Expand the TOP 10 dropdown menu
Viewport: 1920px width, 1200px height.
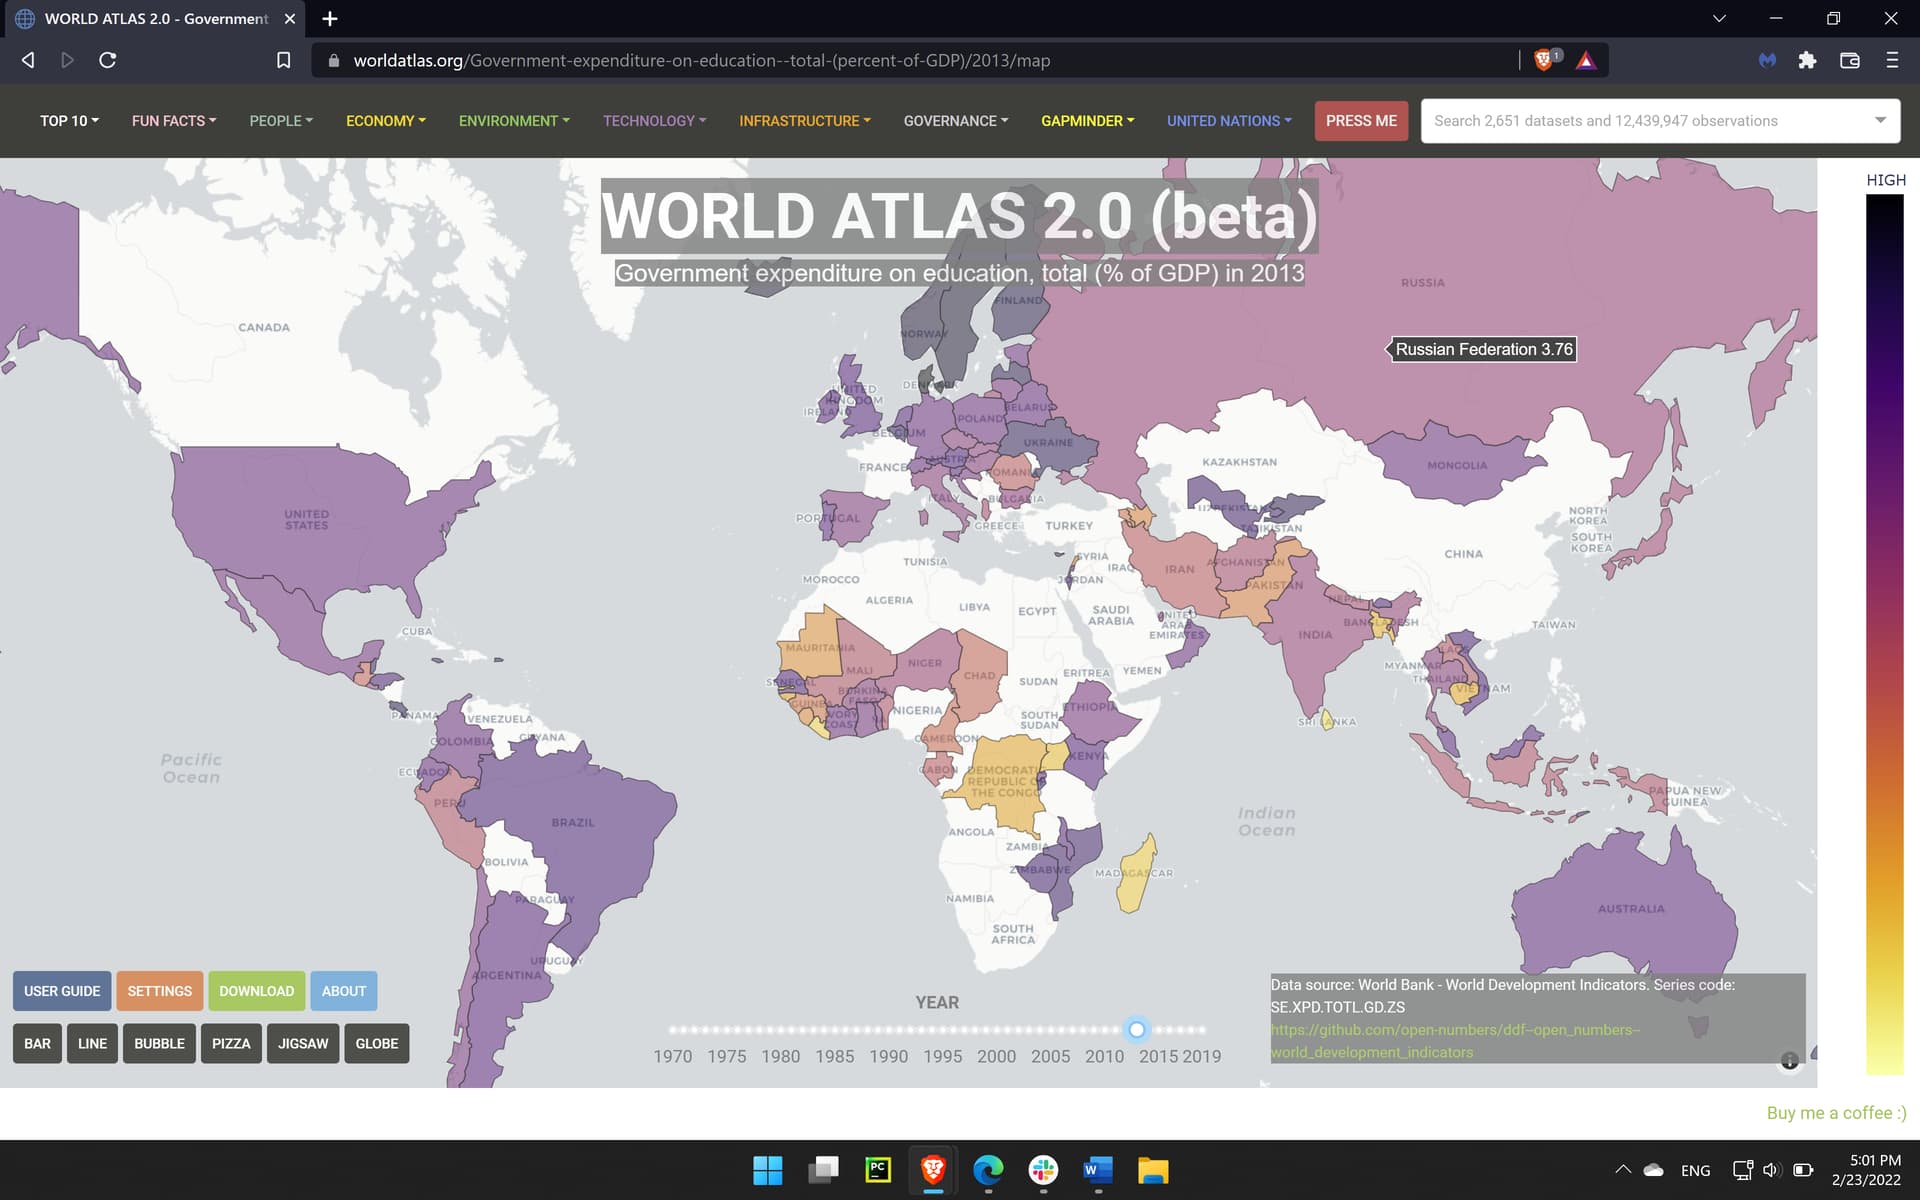click(69, 121)
